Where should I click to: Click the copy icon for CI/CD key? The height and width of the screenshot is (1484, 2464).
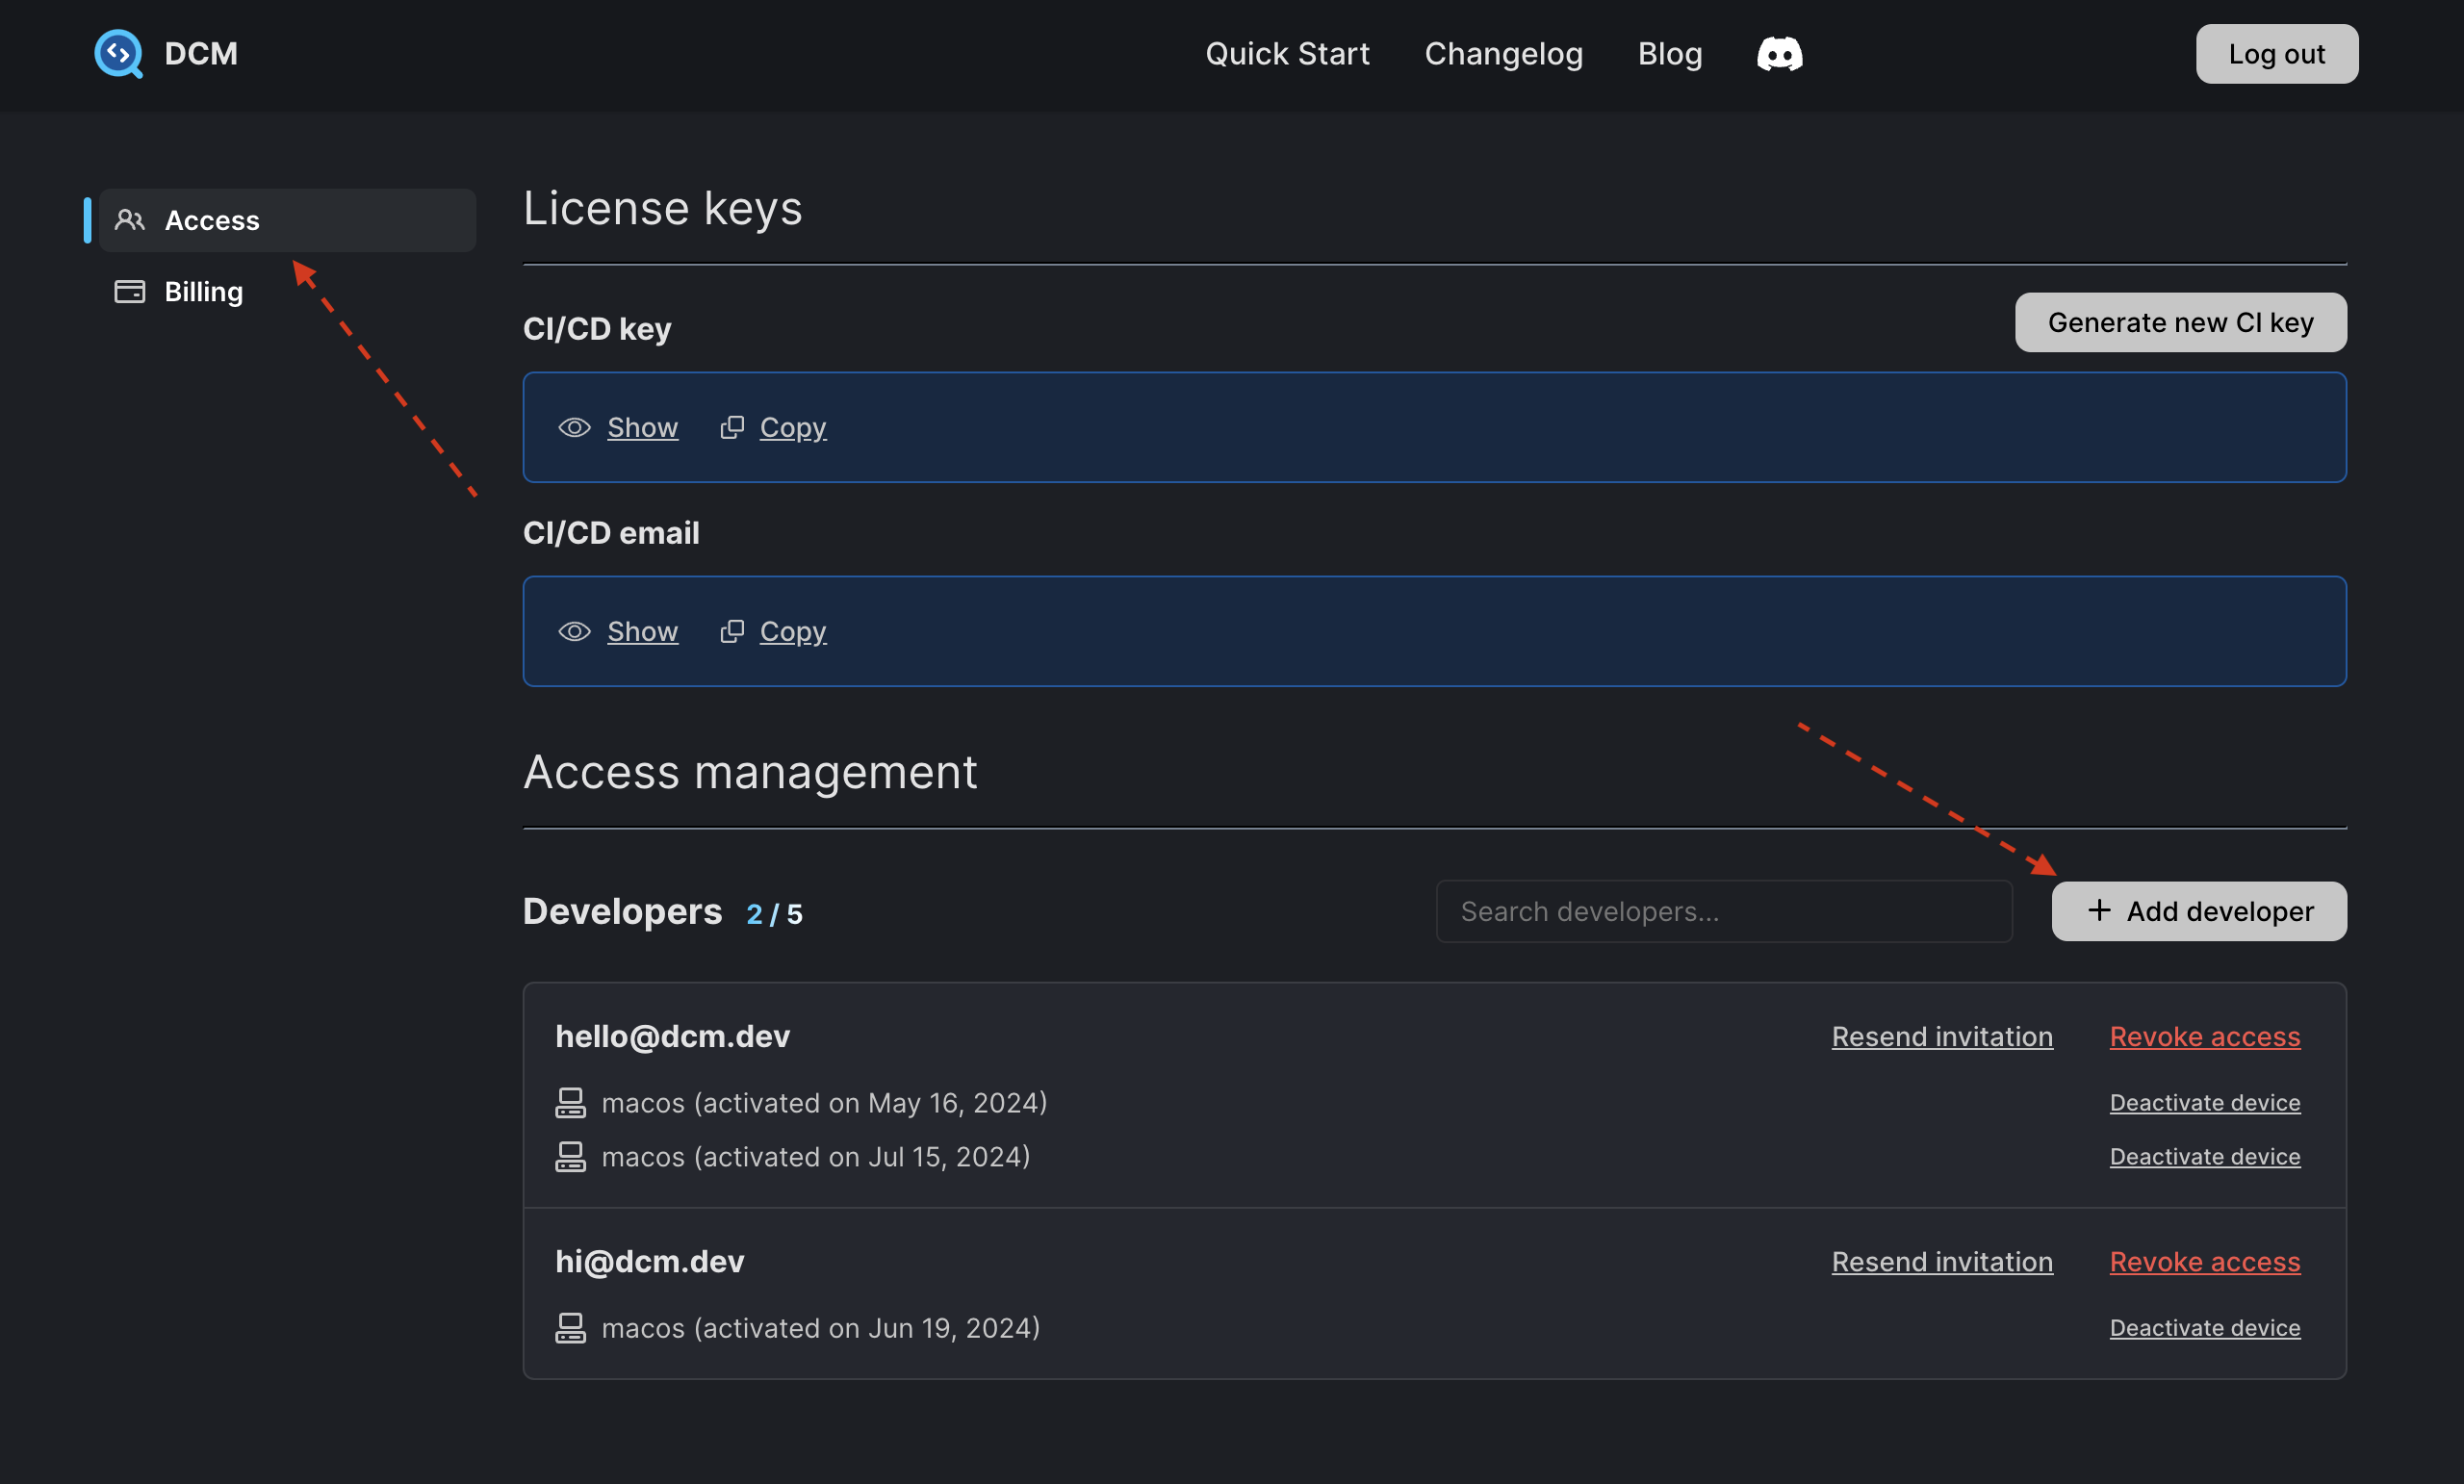732,426
